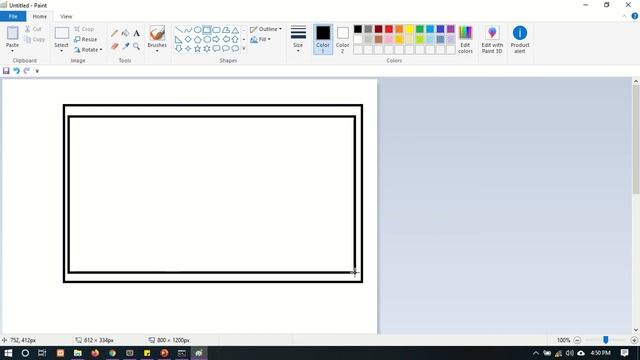Choose the Cloud callout shape
The width and height of the screenshot is (640, 360).
coord(235,49)
